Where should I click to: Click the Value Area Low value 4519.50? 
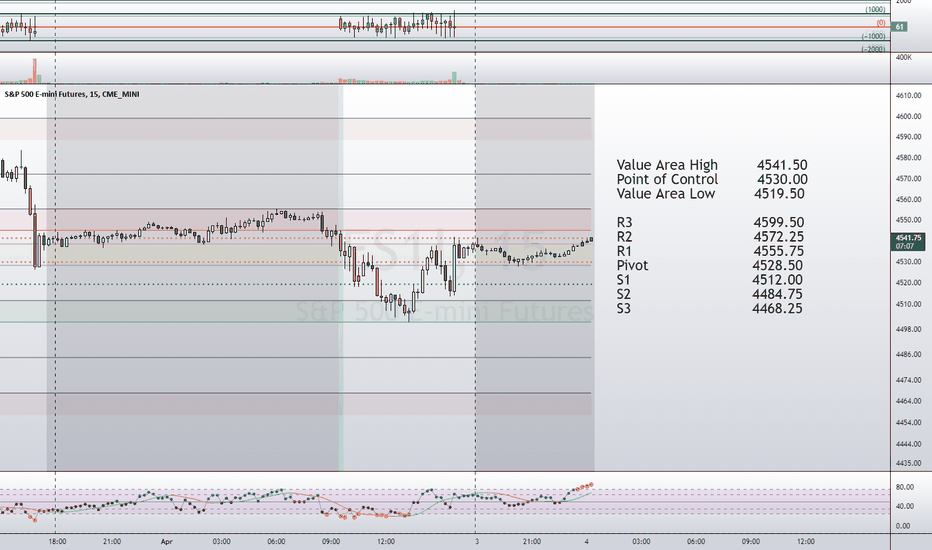pyautogui.click(x=779, y=193)
